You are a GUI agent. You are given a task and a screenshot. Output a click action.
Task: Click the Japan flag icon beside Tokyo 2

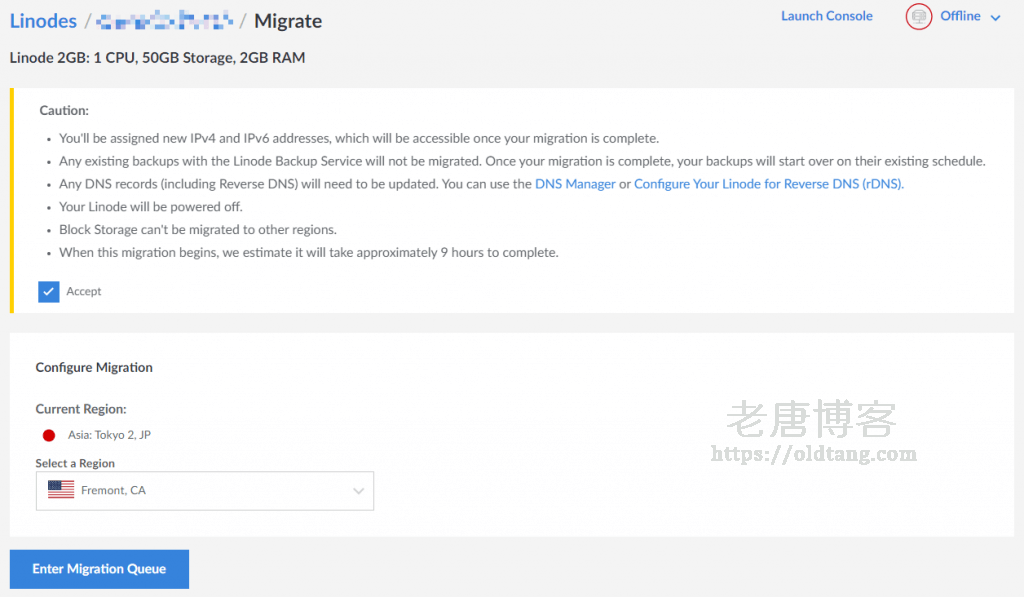click(49, 435)
